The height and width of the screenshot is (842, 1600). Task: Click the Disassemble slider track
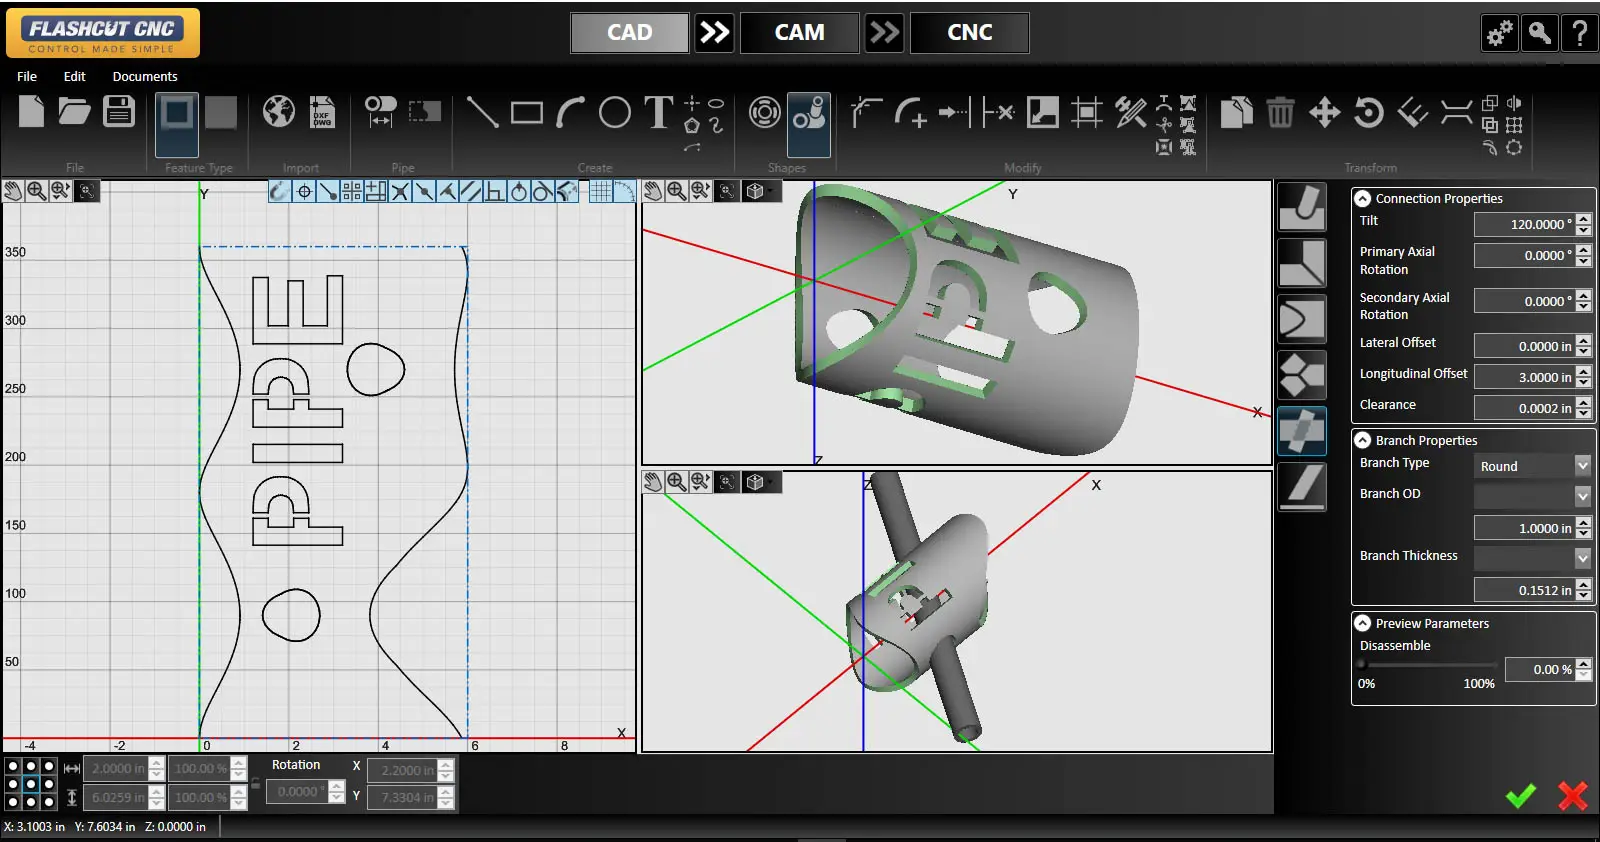click(x=1428, y=665)
